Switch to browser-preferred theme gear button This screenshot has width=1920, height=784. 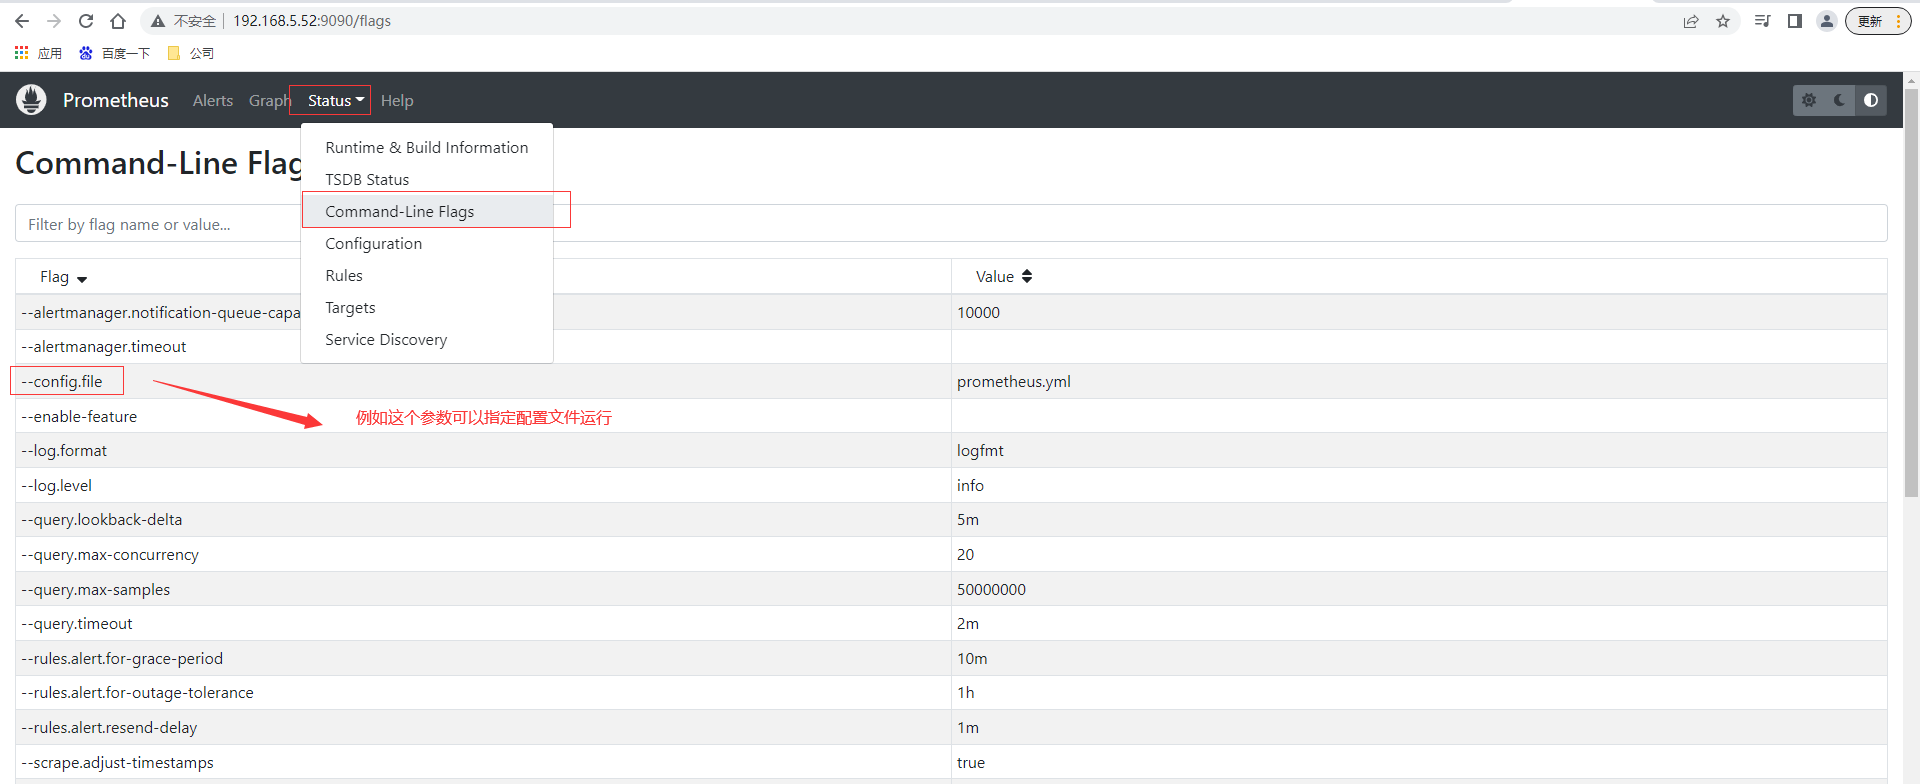point(1809,100)
